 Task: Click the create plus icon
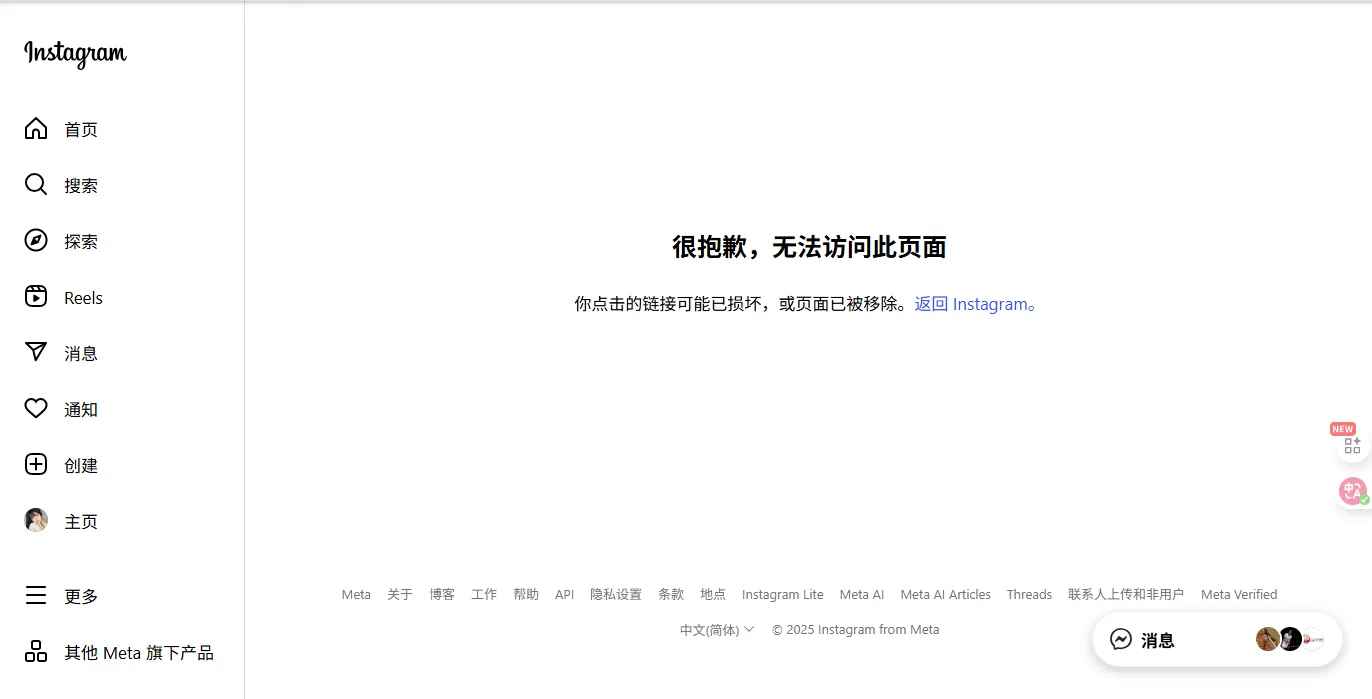(36, 465)
